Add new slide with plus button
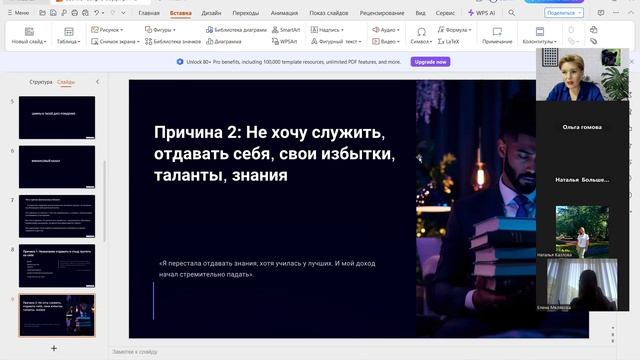The image size is (640, 360). 54,348
